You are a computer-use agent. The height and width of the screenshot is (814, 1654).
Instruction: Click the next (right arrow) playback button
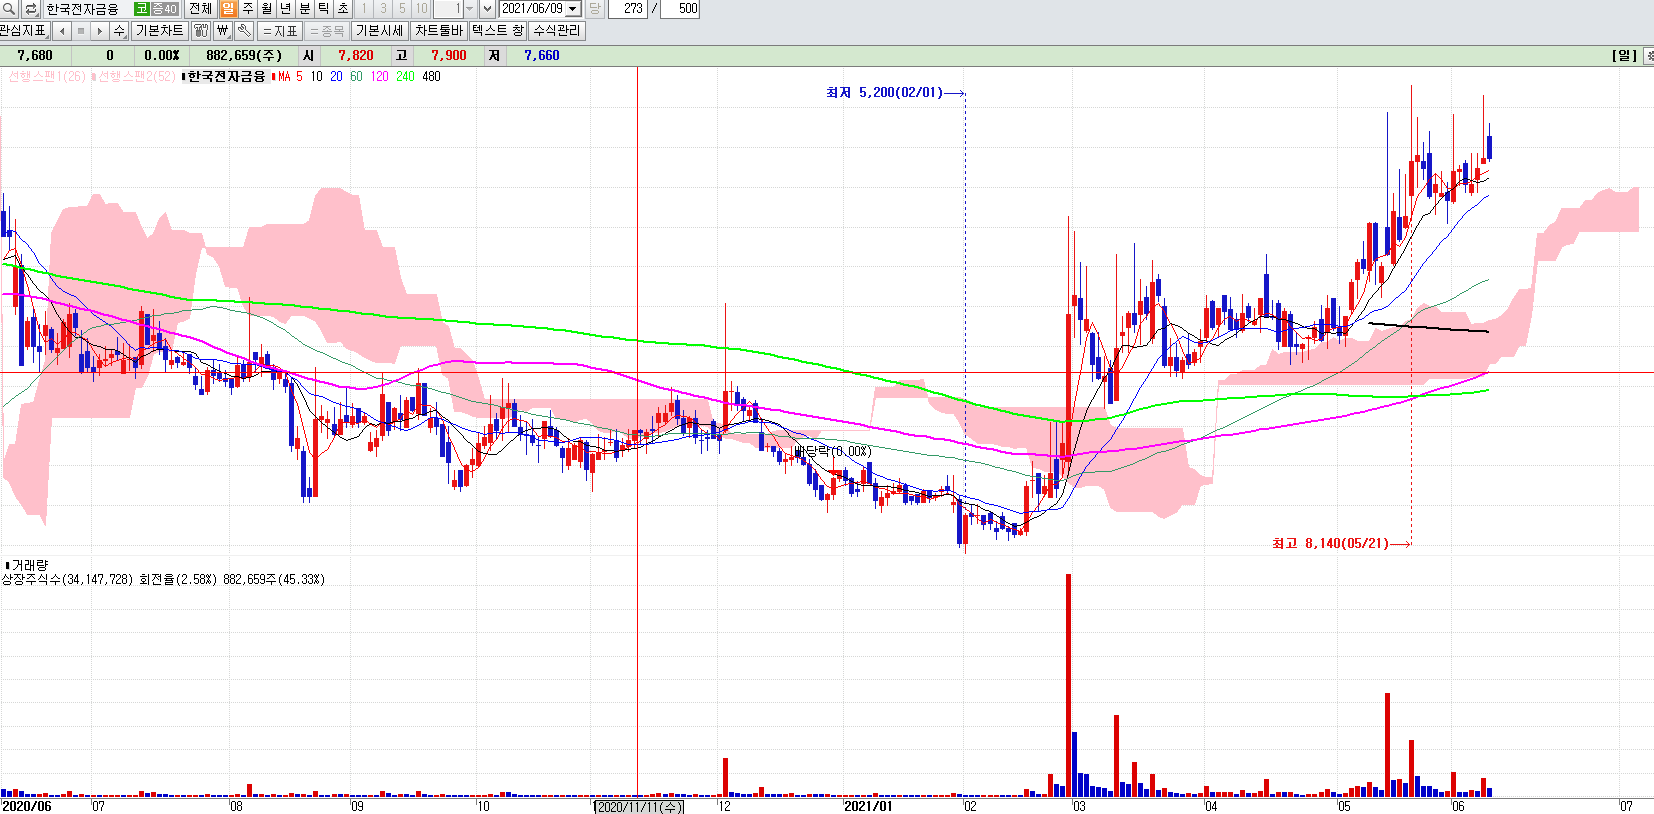100,31
